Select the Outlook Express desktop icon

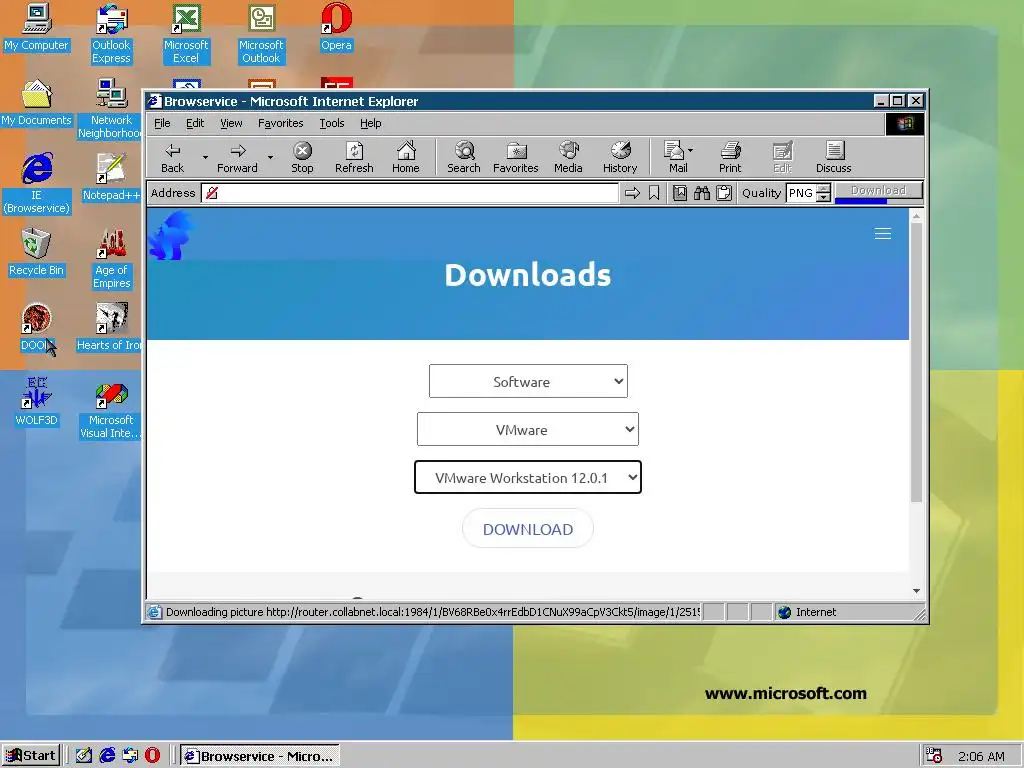111,33
